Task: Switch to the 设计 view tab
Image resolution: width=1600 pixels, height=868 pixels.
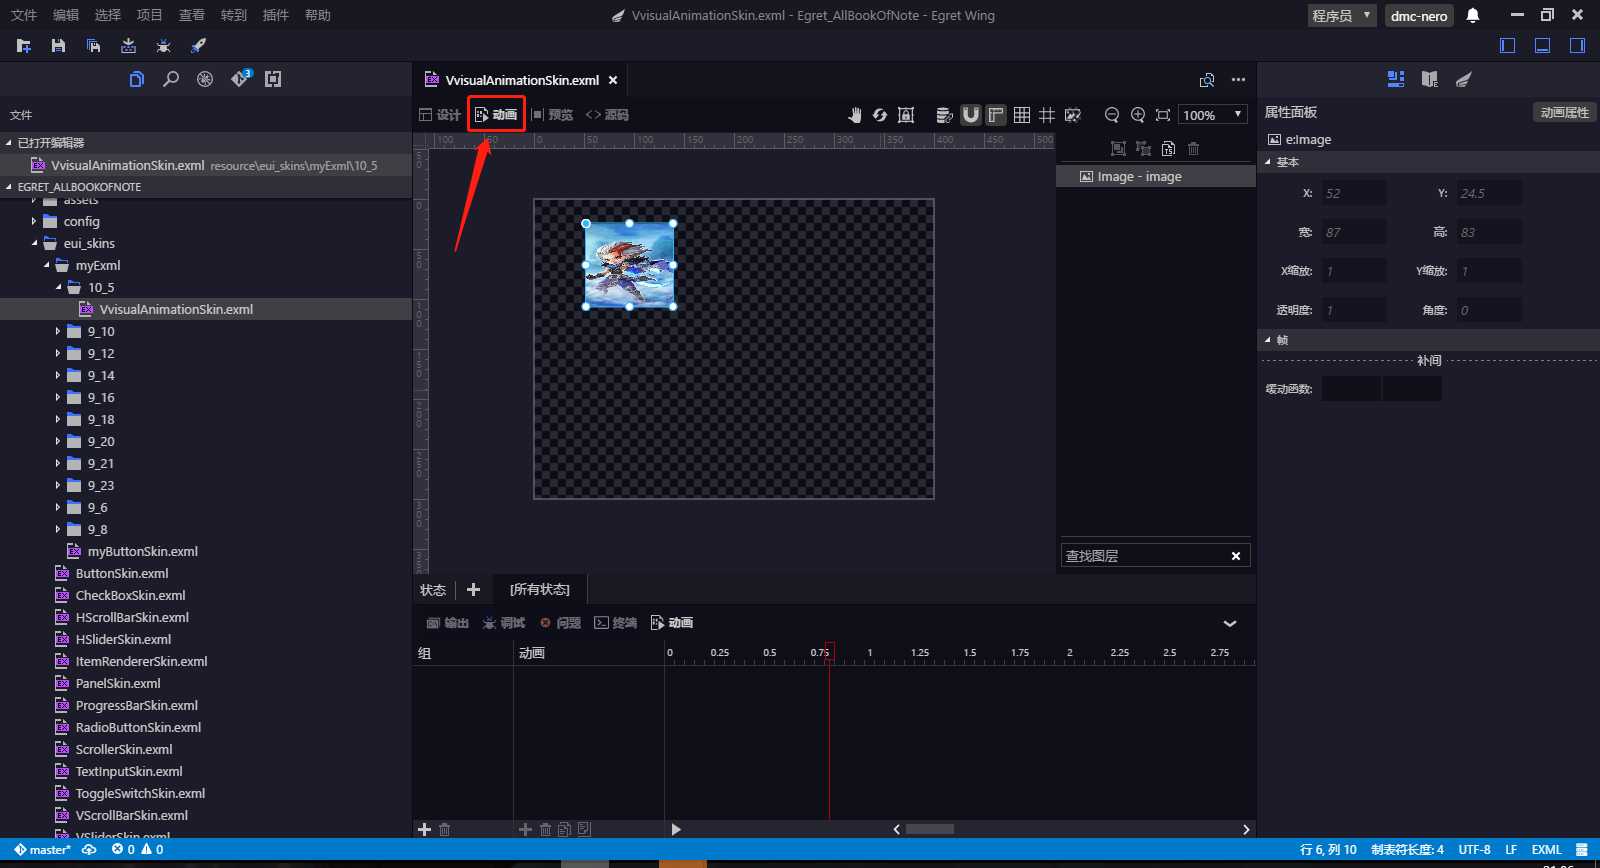Action: click(440, 115)
